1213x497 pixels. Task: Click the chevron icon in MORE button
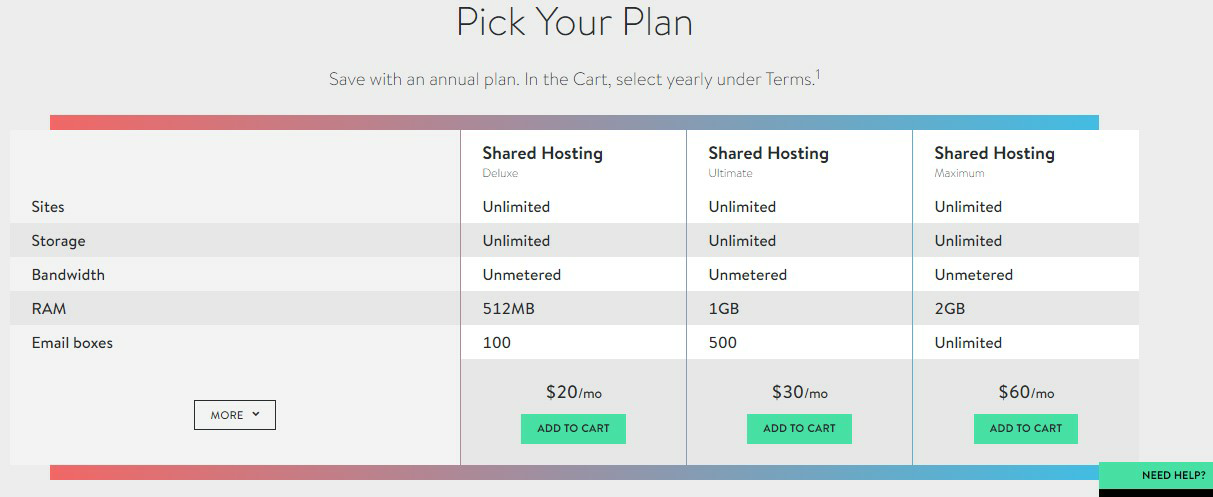coord(256,414)
